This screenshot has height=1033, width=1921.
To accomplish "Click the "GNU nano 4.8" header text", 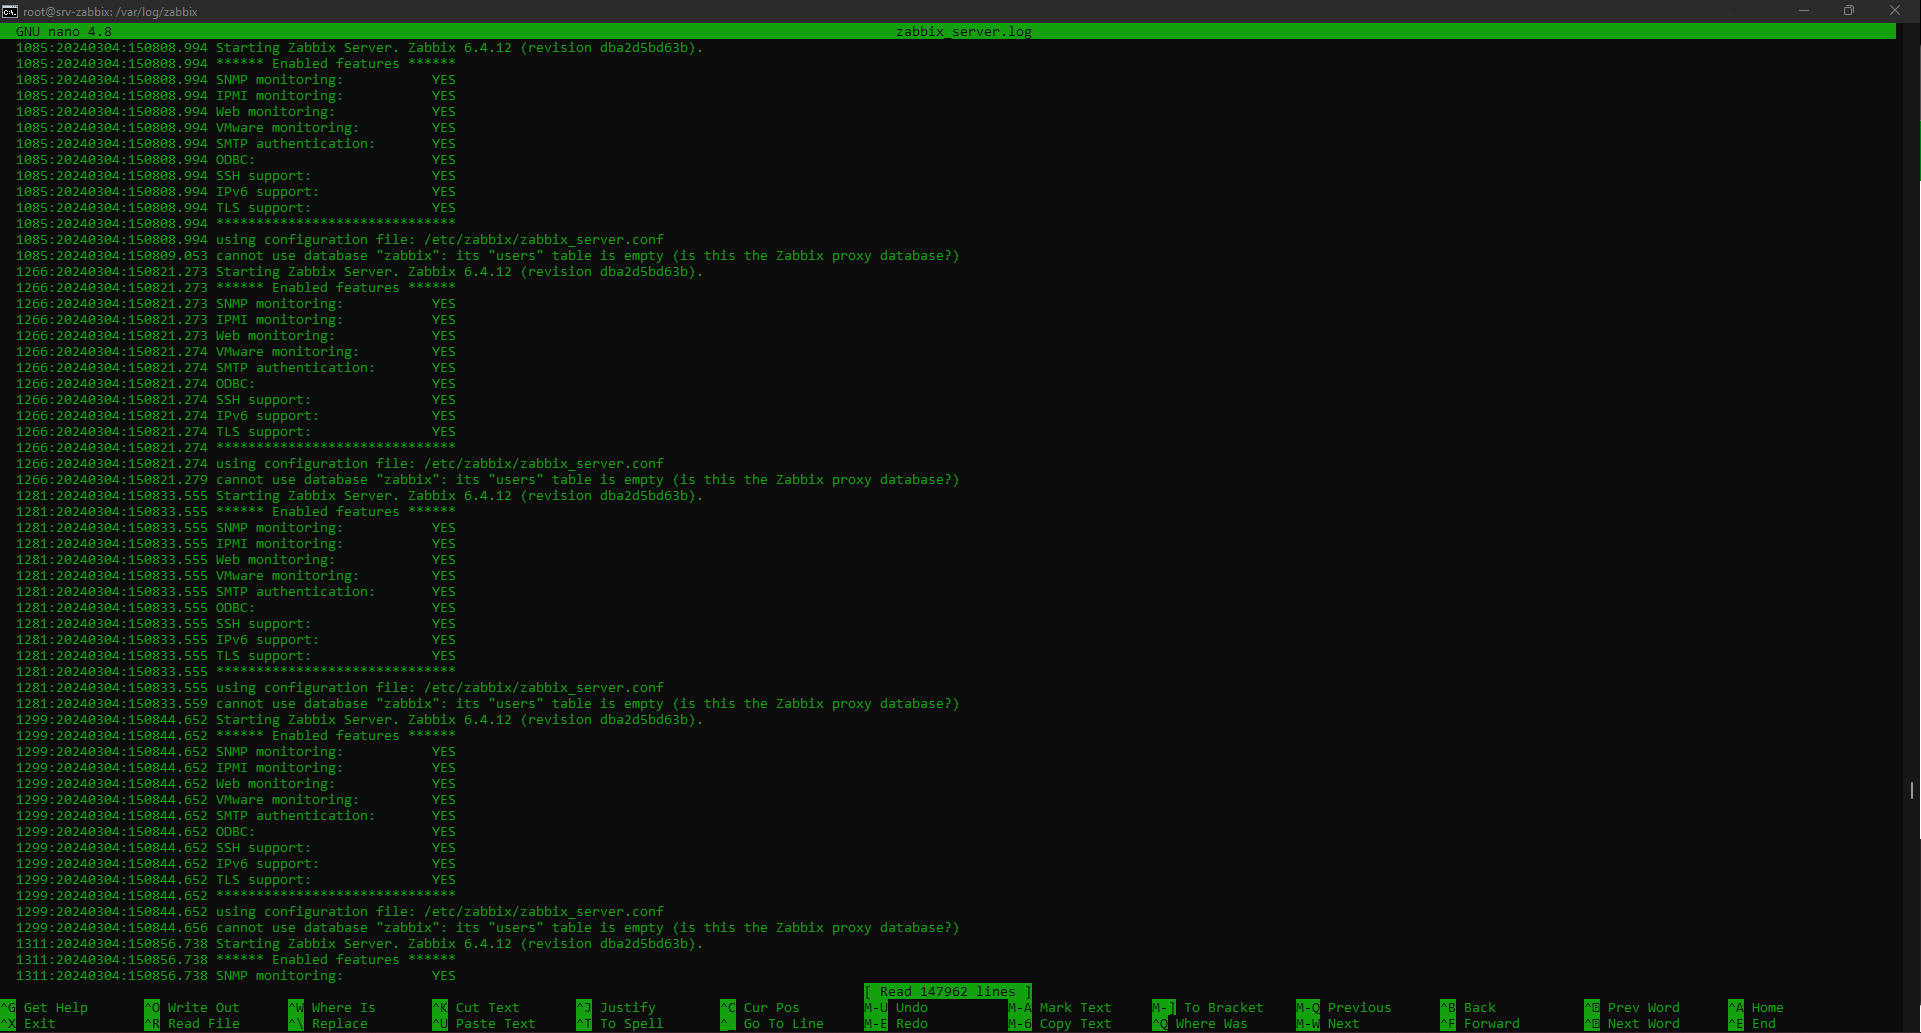I will tap(64, 32).
